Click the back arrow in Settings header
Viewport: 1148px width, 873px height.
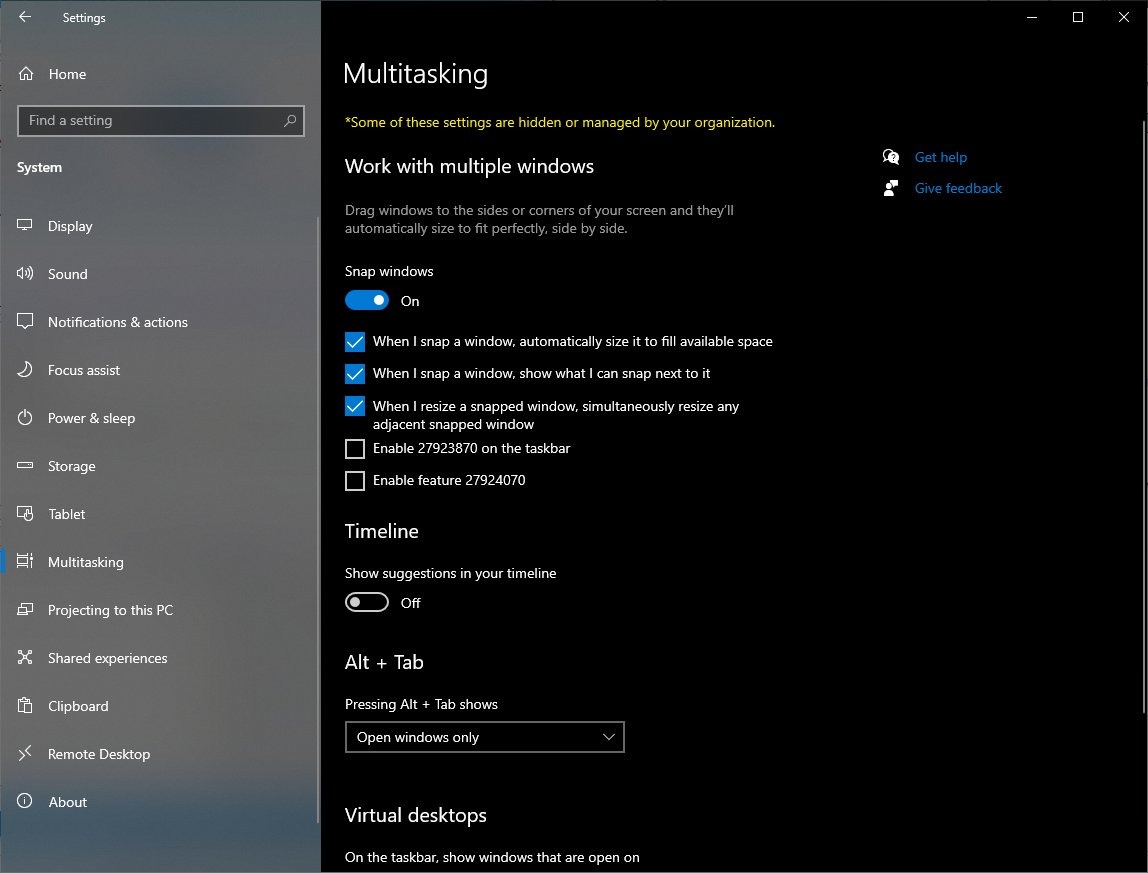coord(25,17)
